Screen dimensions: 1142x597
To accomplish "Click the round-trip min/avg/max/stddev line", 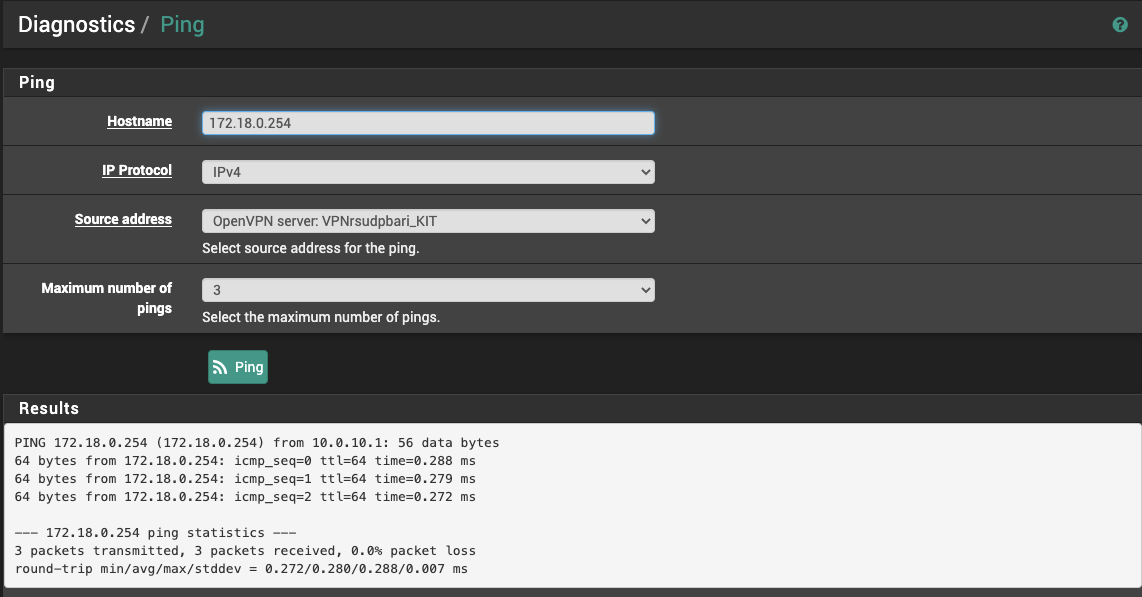I will [241, 569].
